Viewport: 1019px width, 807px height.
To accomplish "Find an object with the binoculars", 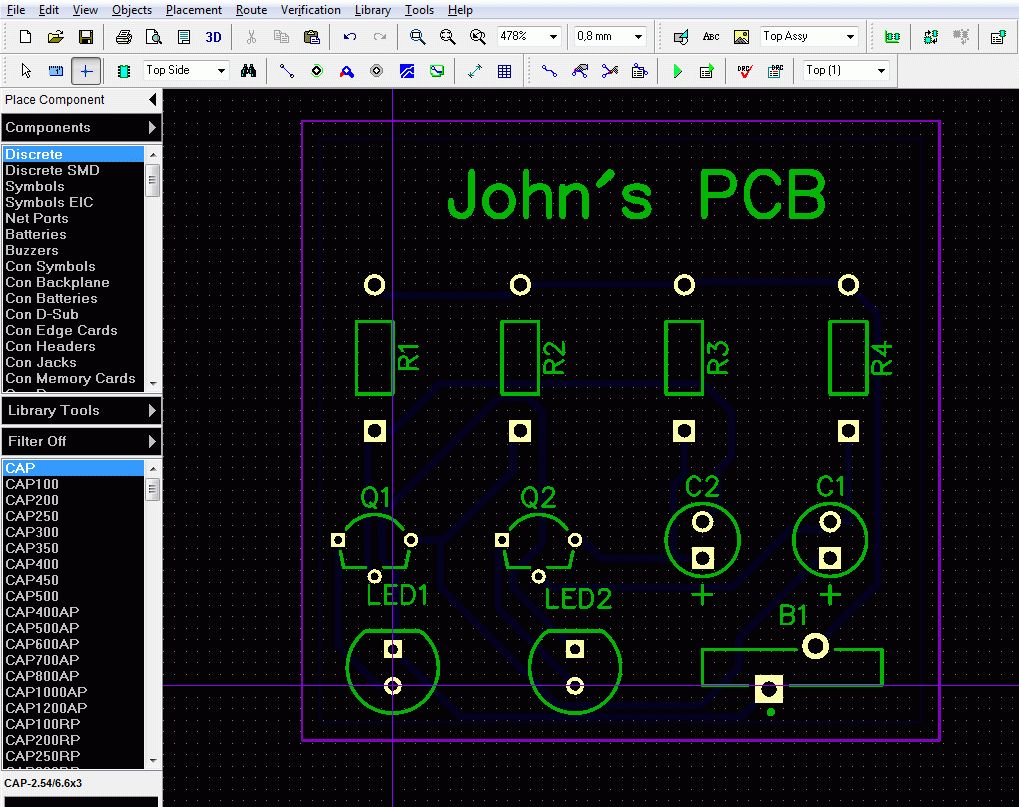I will tap(248, 70).
